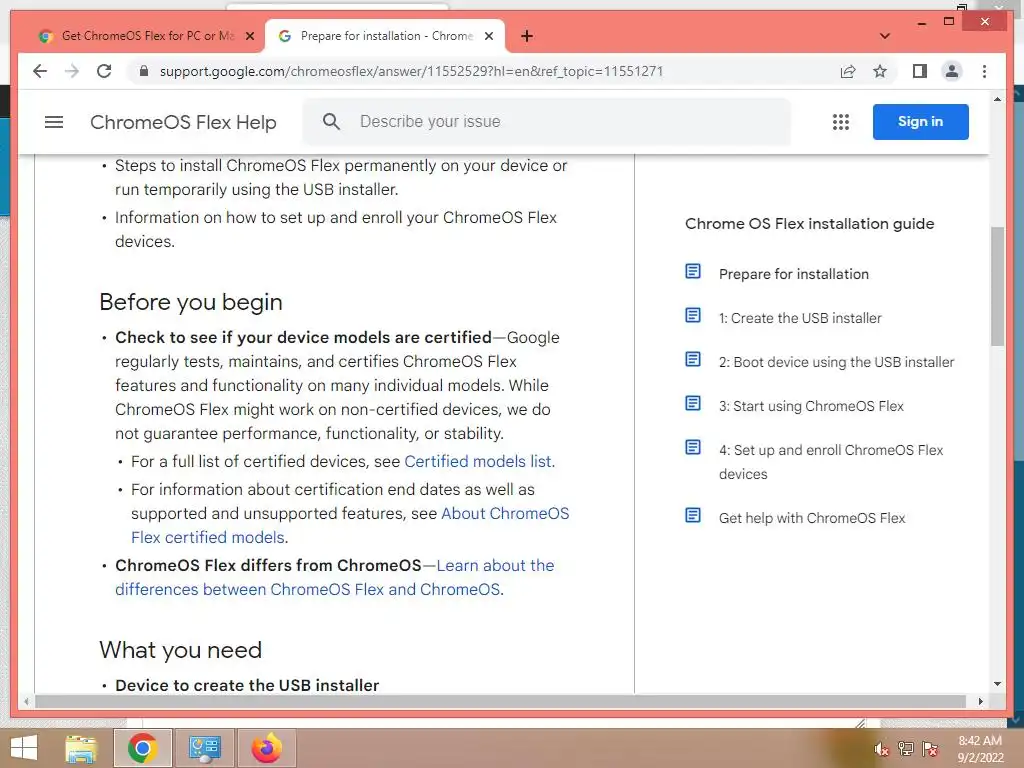1024x768 pixels.
Task: Open About ChromeOS Flex certified models link
Action: (350, 525)
